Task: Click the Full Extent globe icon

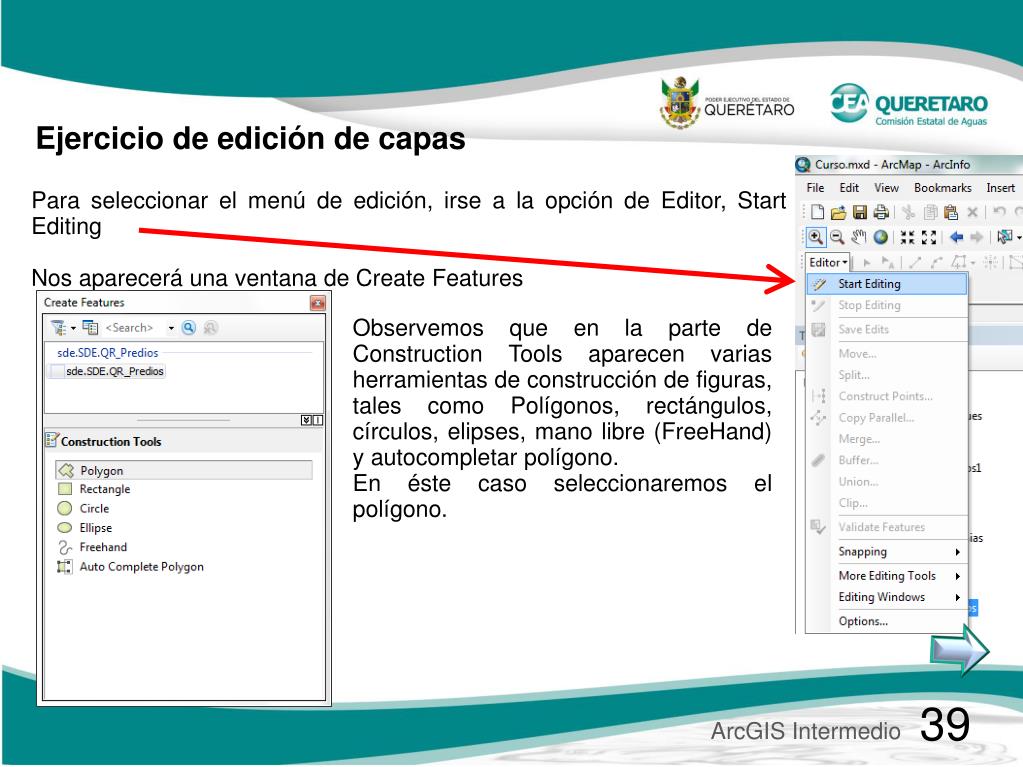Action: (x=881, y=237)
